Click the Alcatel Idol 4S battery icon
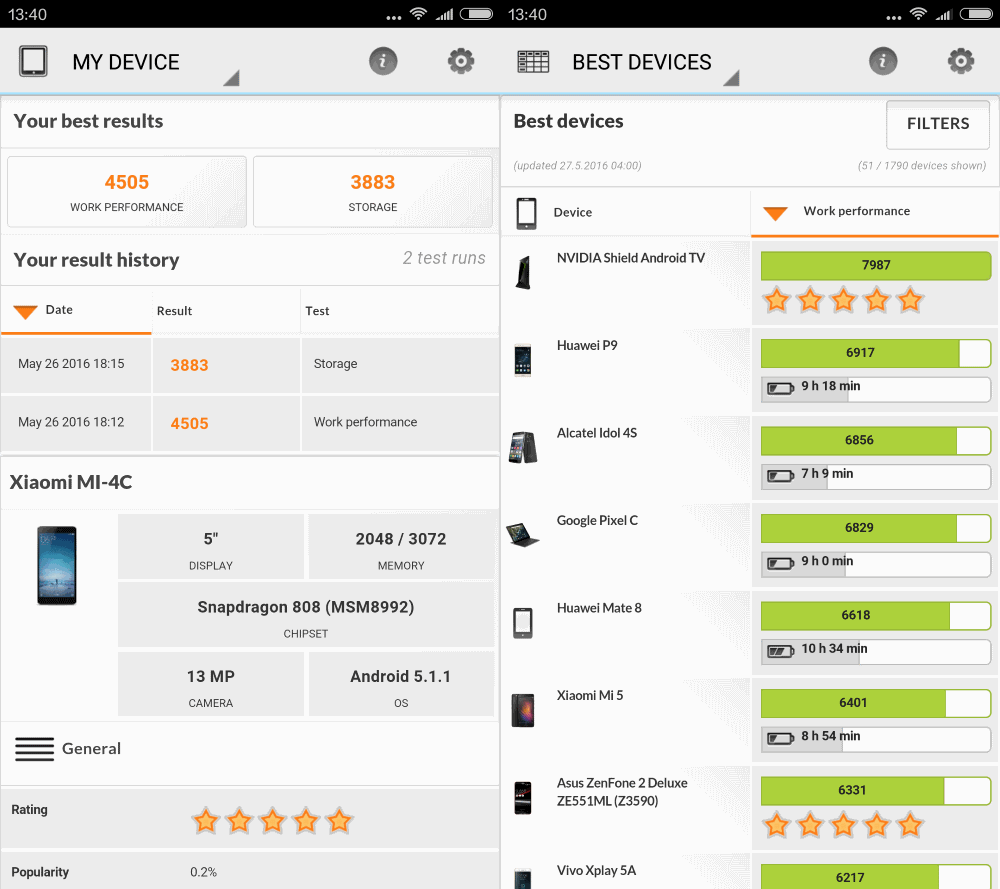The width and height of the screenshot is (1000, 889). 781,474
